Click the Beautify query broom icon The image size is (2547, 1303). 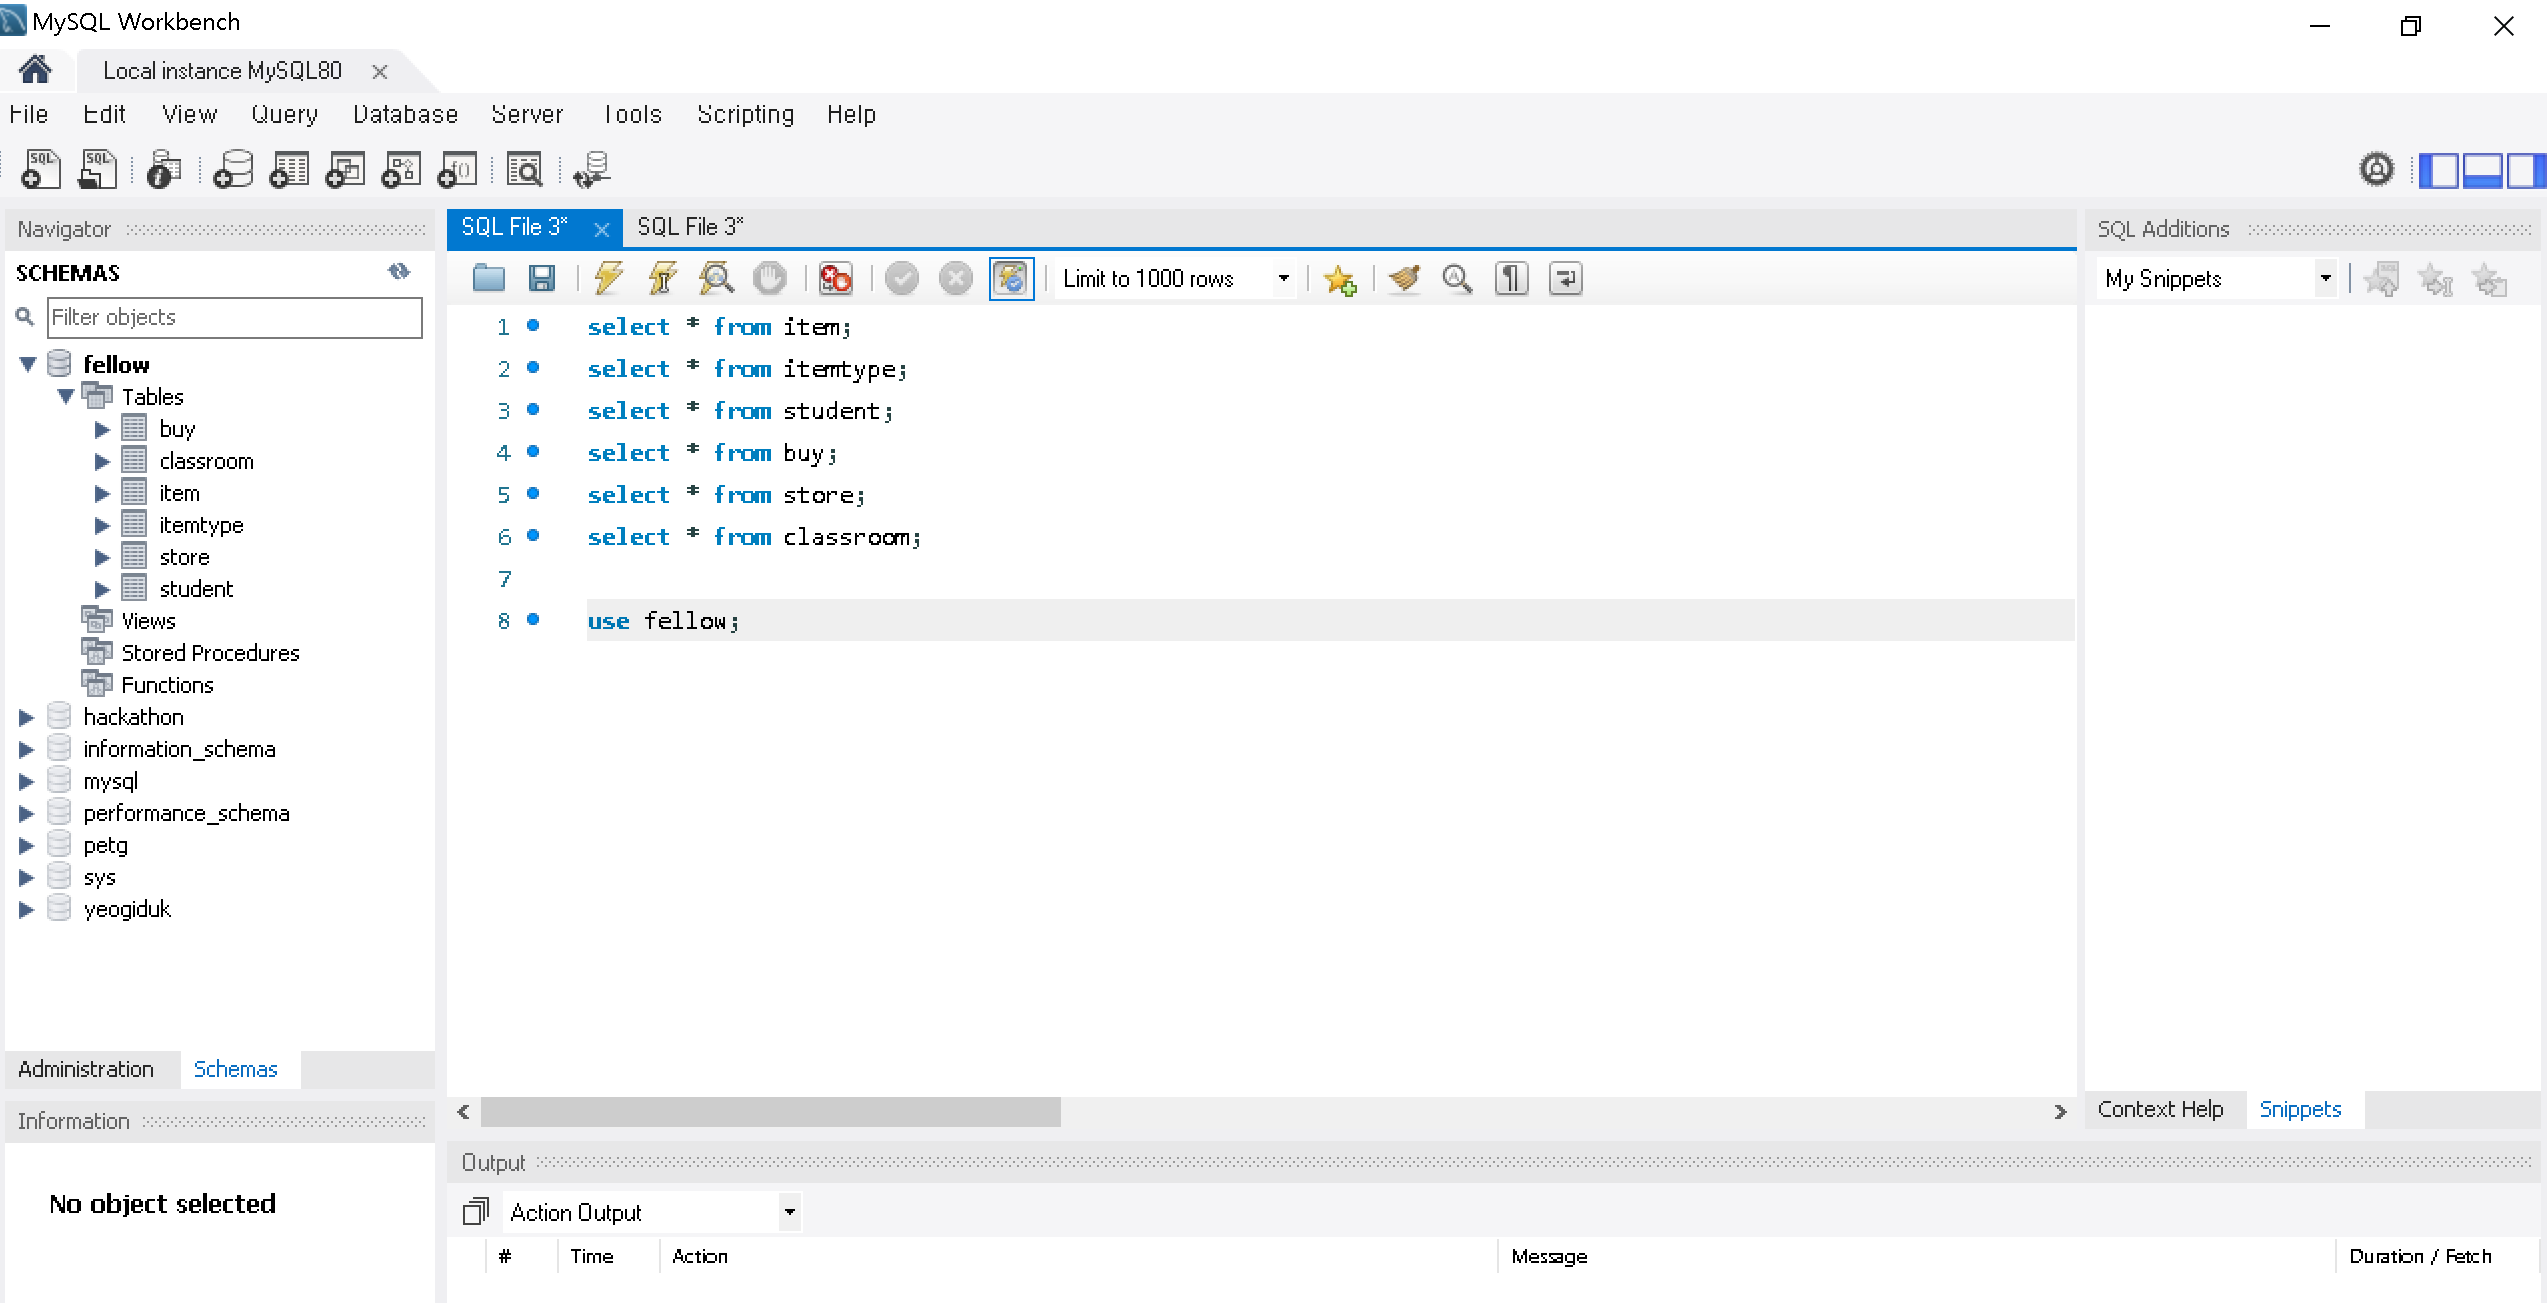pyautogui.click(x=1404, y=278)
